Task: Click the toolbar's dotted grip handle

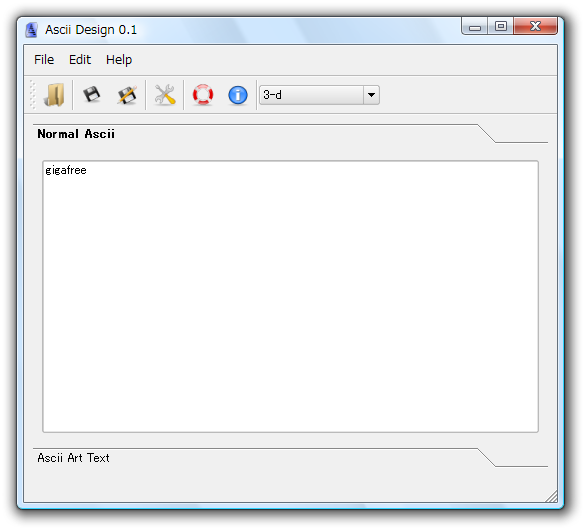Action: [x=33, y=95]
